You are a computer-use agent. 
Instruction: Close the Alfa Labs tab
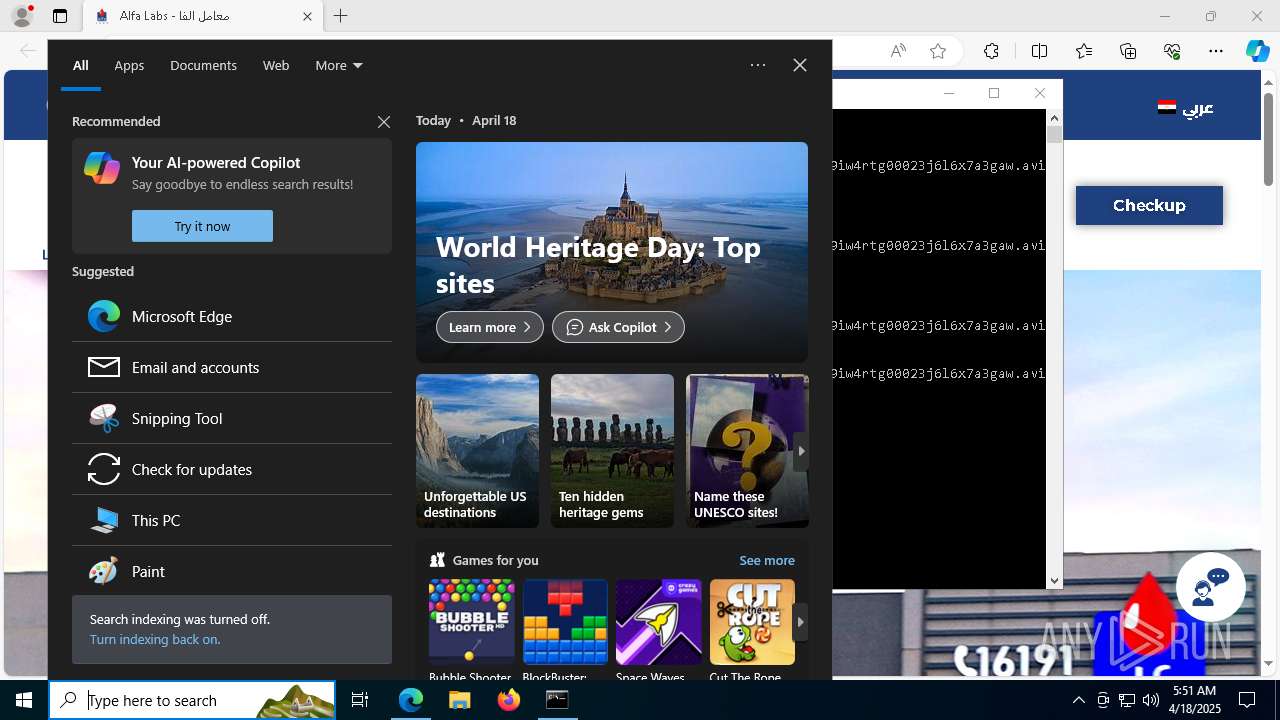(x=307, y=16)
